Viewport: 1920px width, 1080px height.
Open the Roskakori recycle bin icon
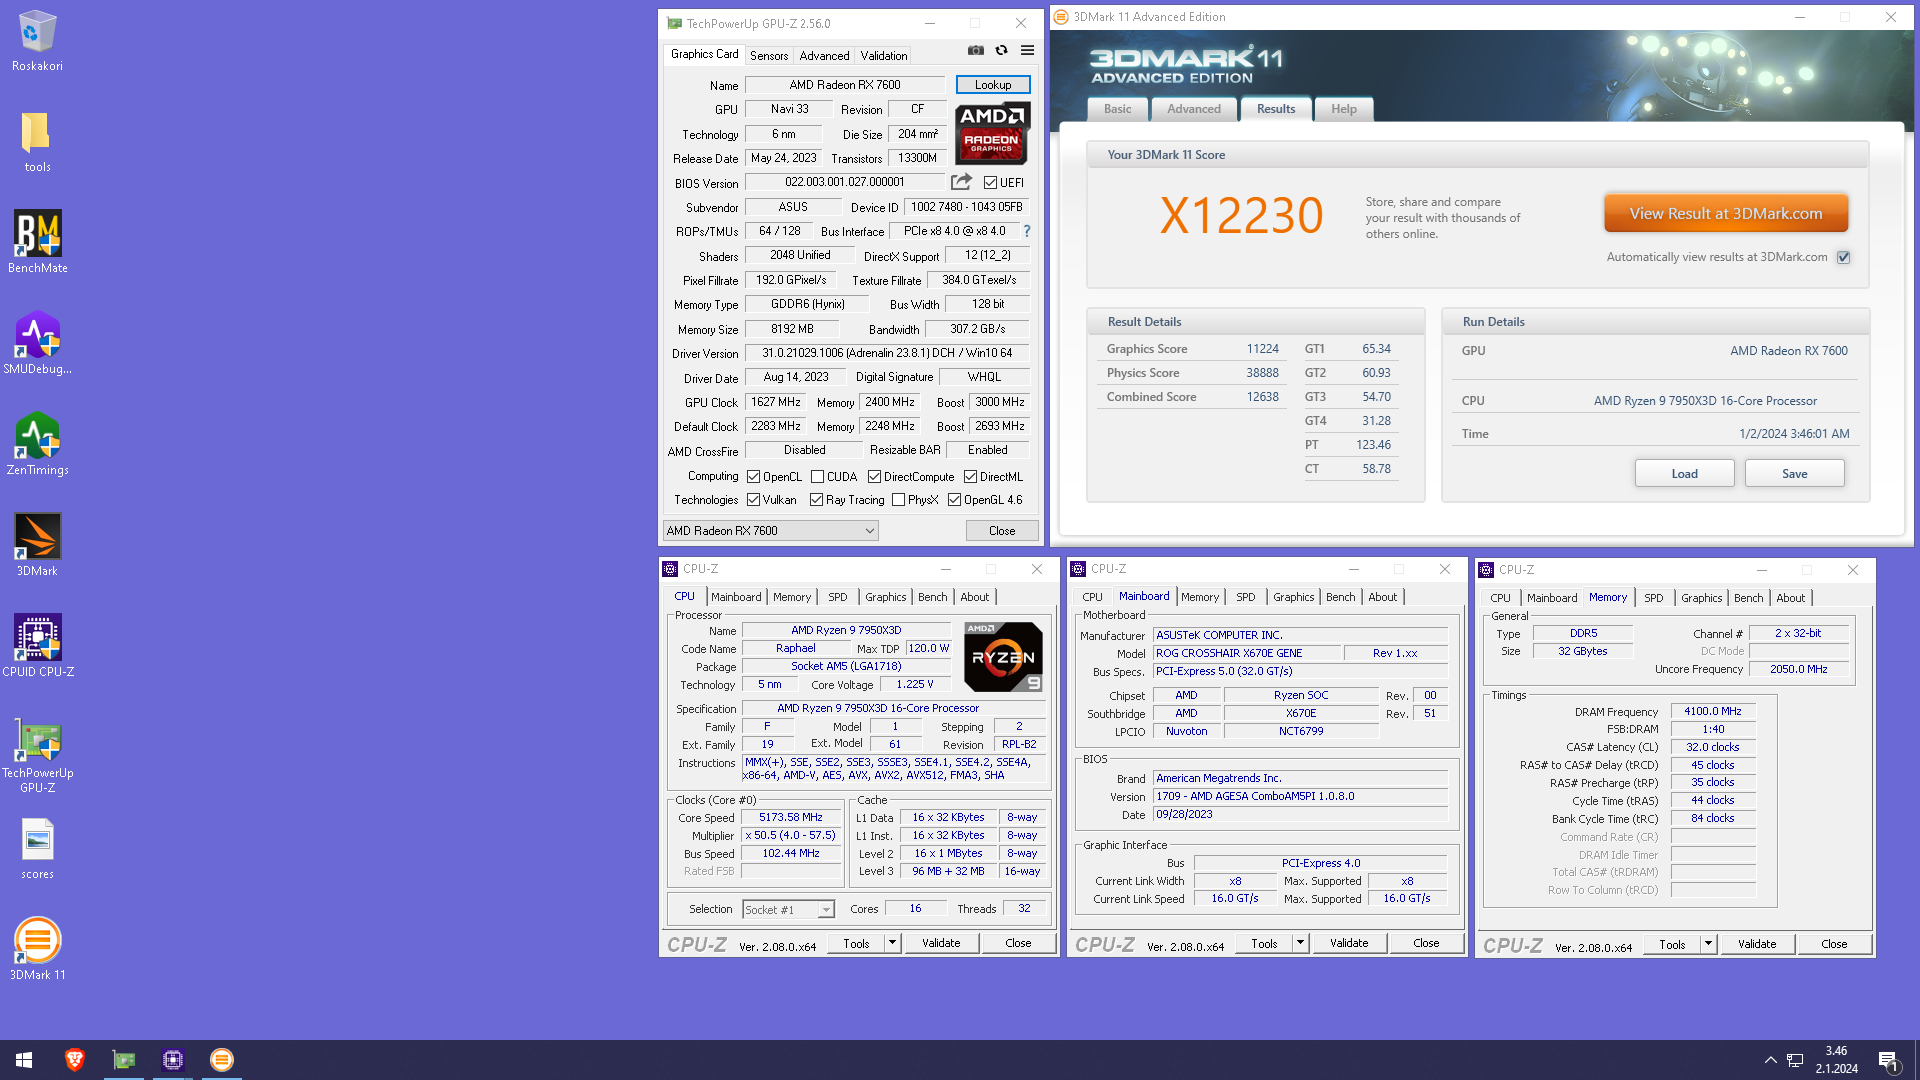tap(37, 41)
